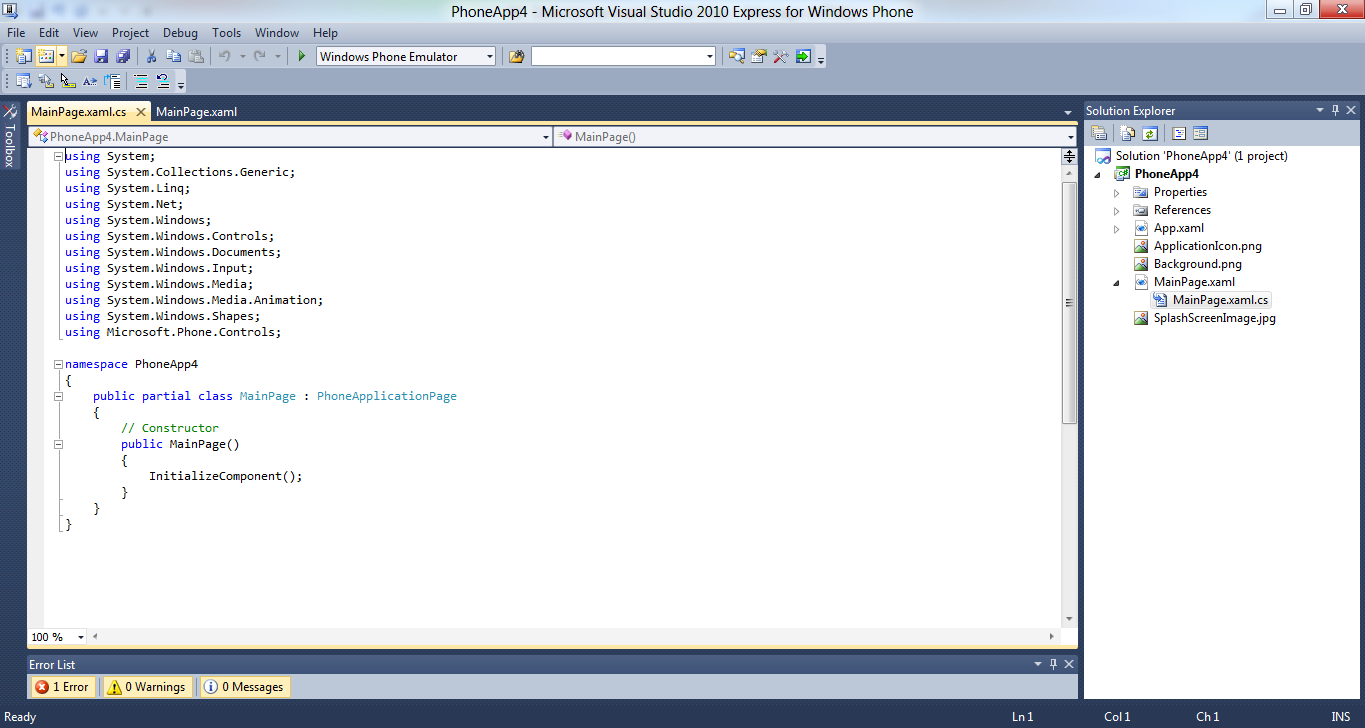Image resolution: width=1365 pixels, height=728 pixels.
Task: Click the Open File folder icon
Action: tap(79, 57)
